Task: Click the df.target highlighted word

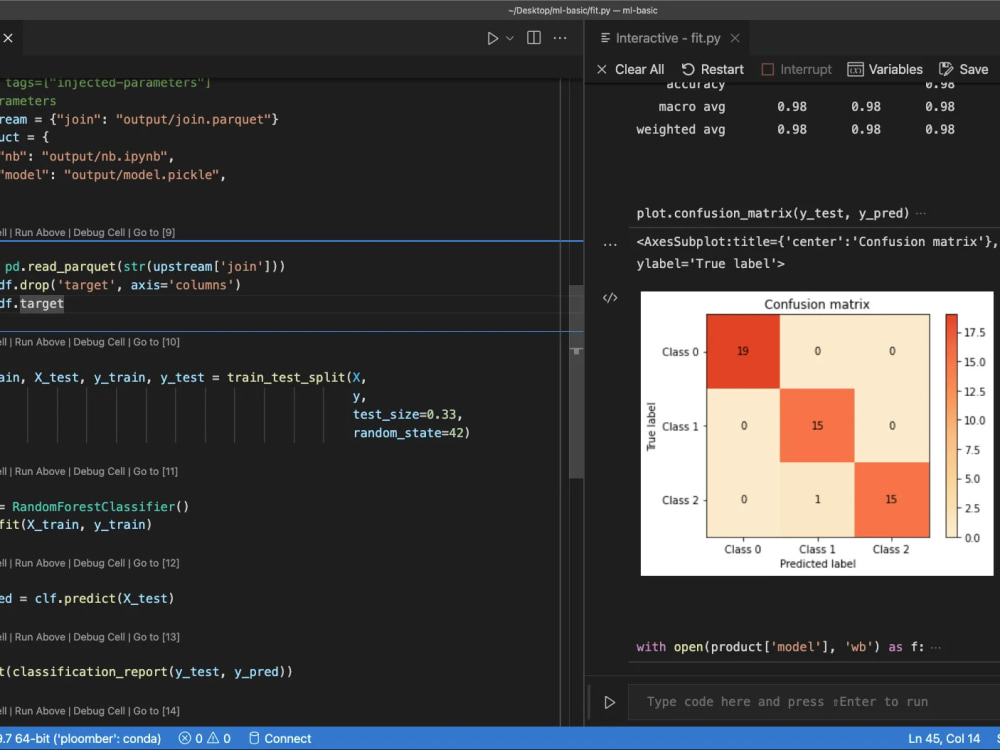Action: tap(41, 304)
